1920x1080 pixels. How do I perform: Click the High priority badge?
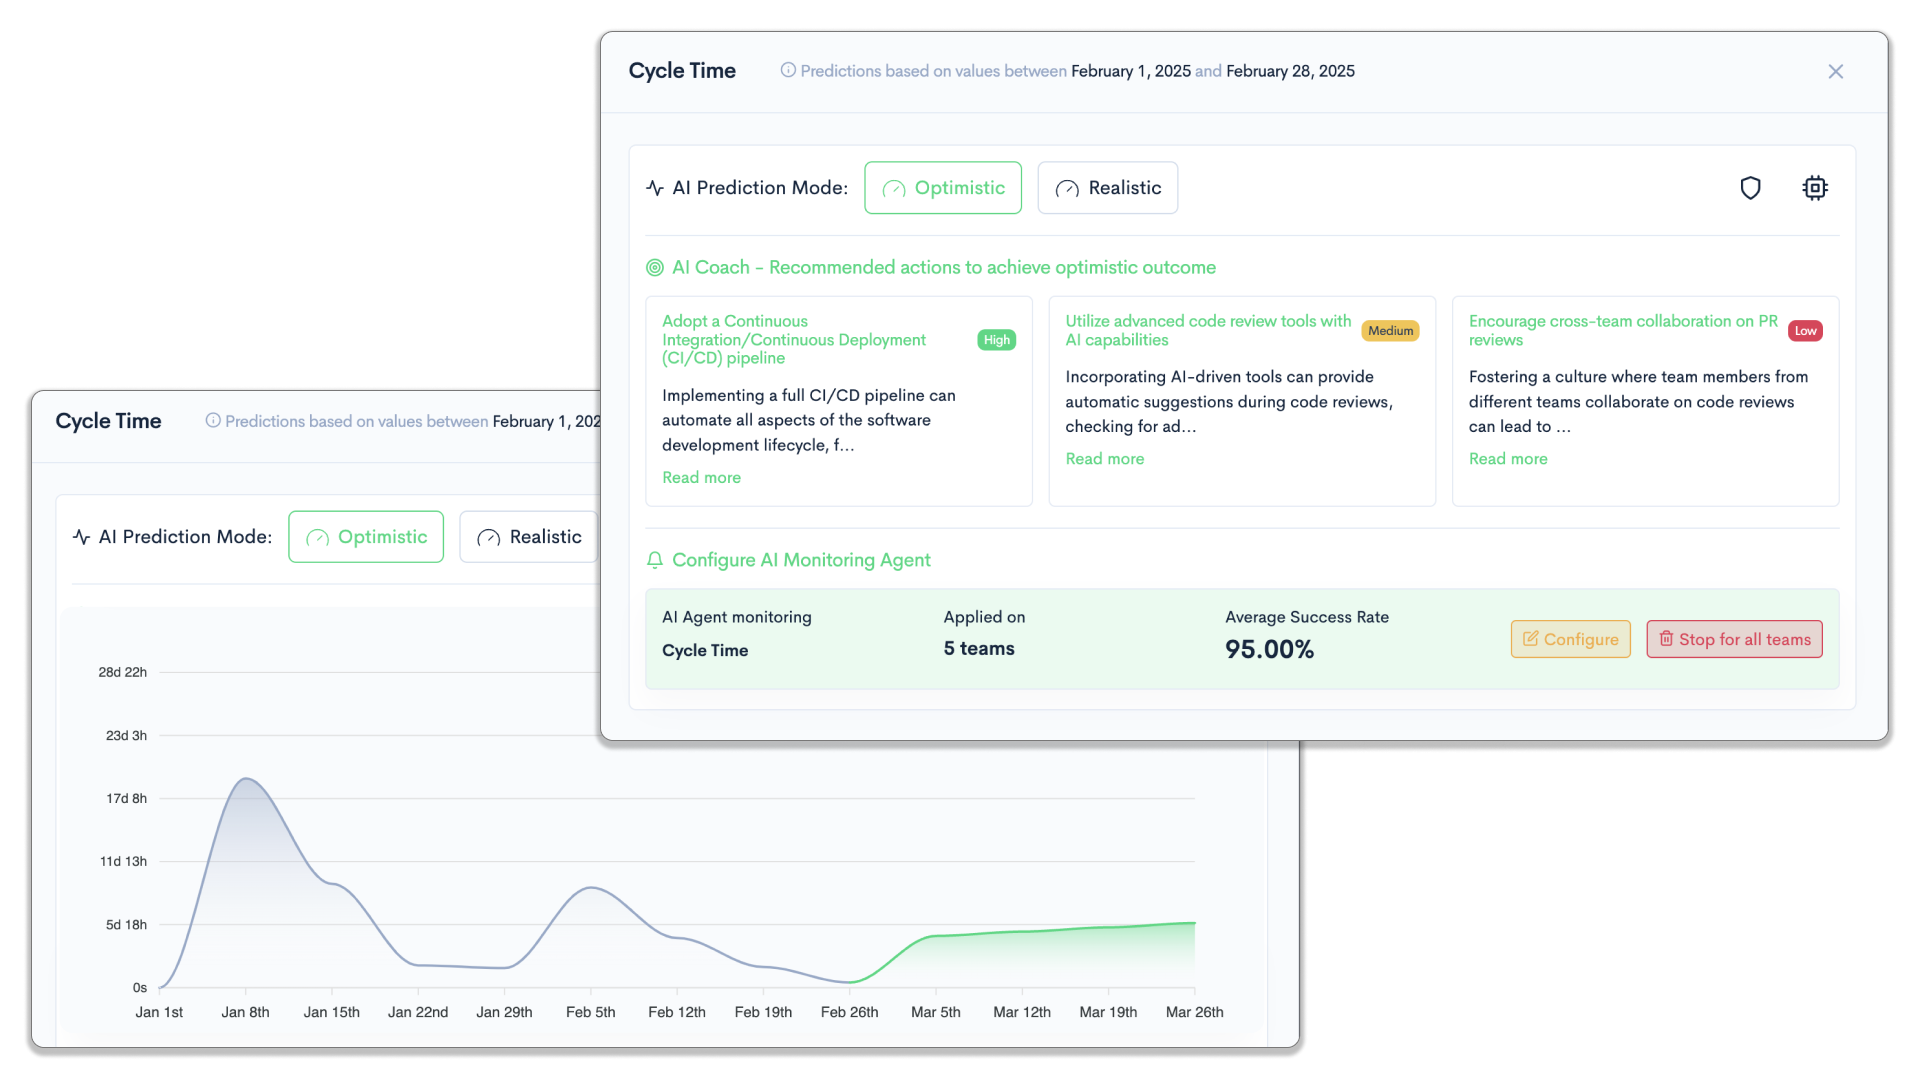point(997,340)
